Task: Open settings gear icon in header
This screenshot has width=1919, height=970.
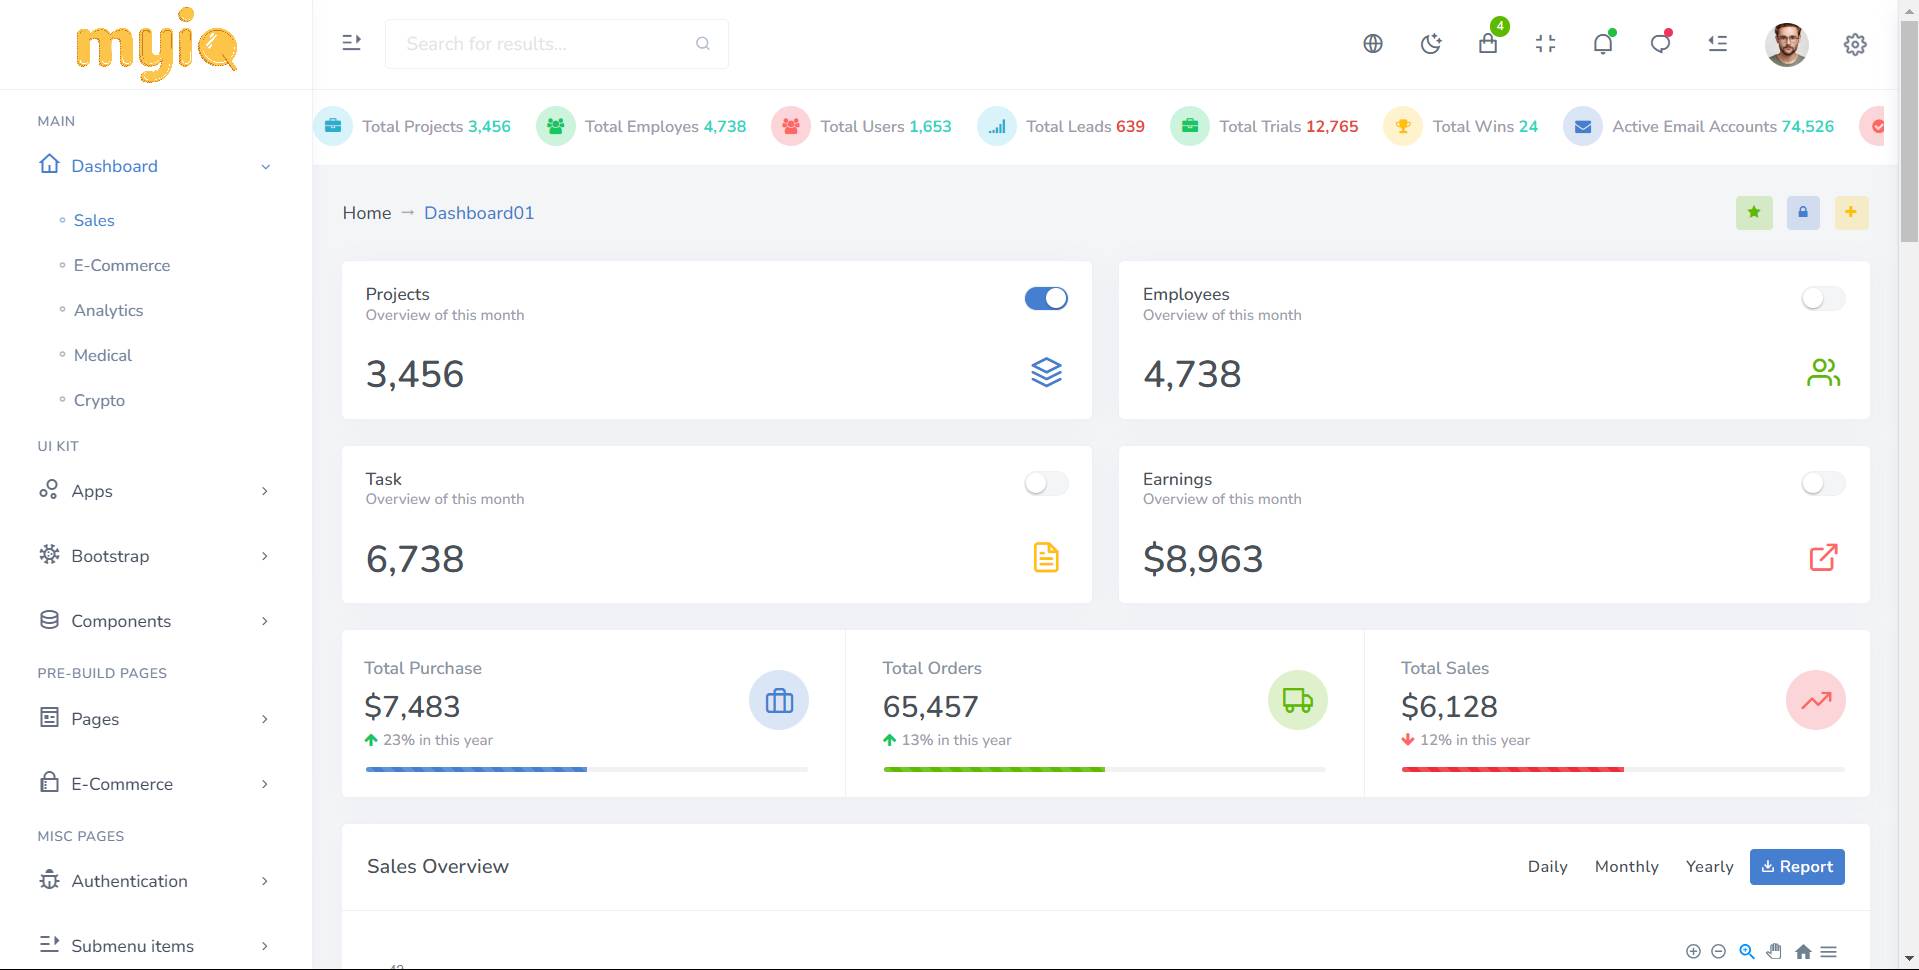Action: [1855, 44]
